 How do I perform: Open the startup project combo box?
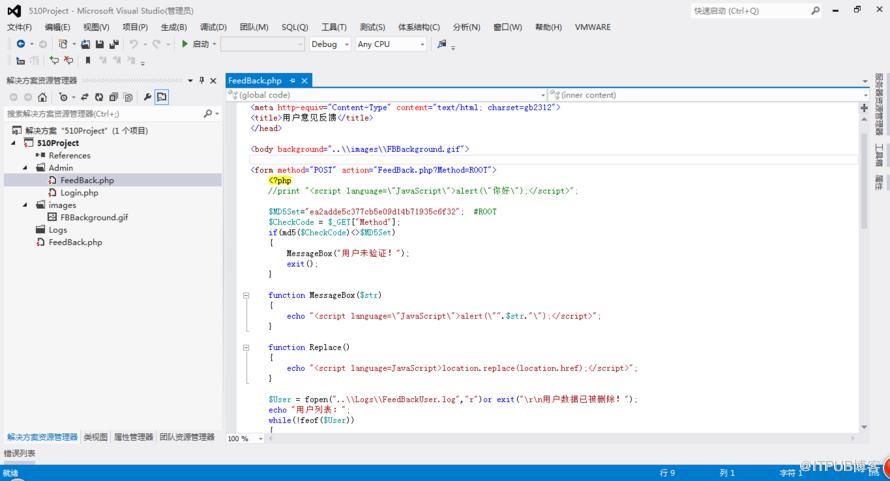[x=262, y=44]
